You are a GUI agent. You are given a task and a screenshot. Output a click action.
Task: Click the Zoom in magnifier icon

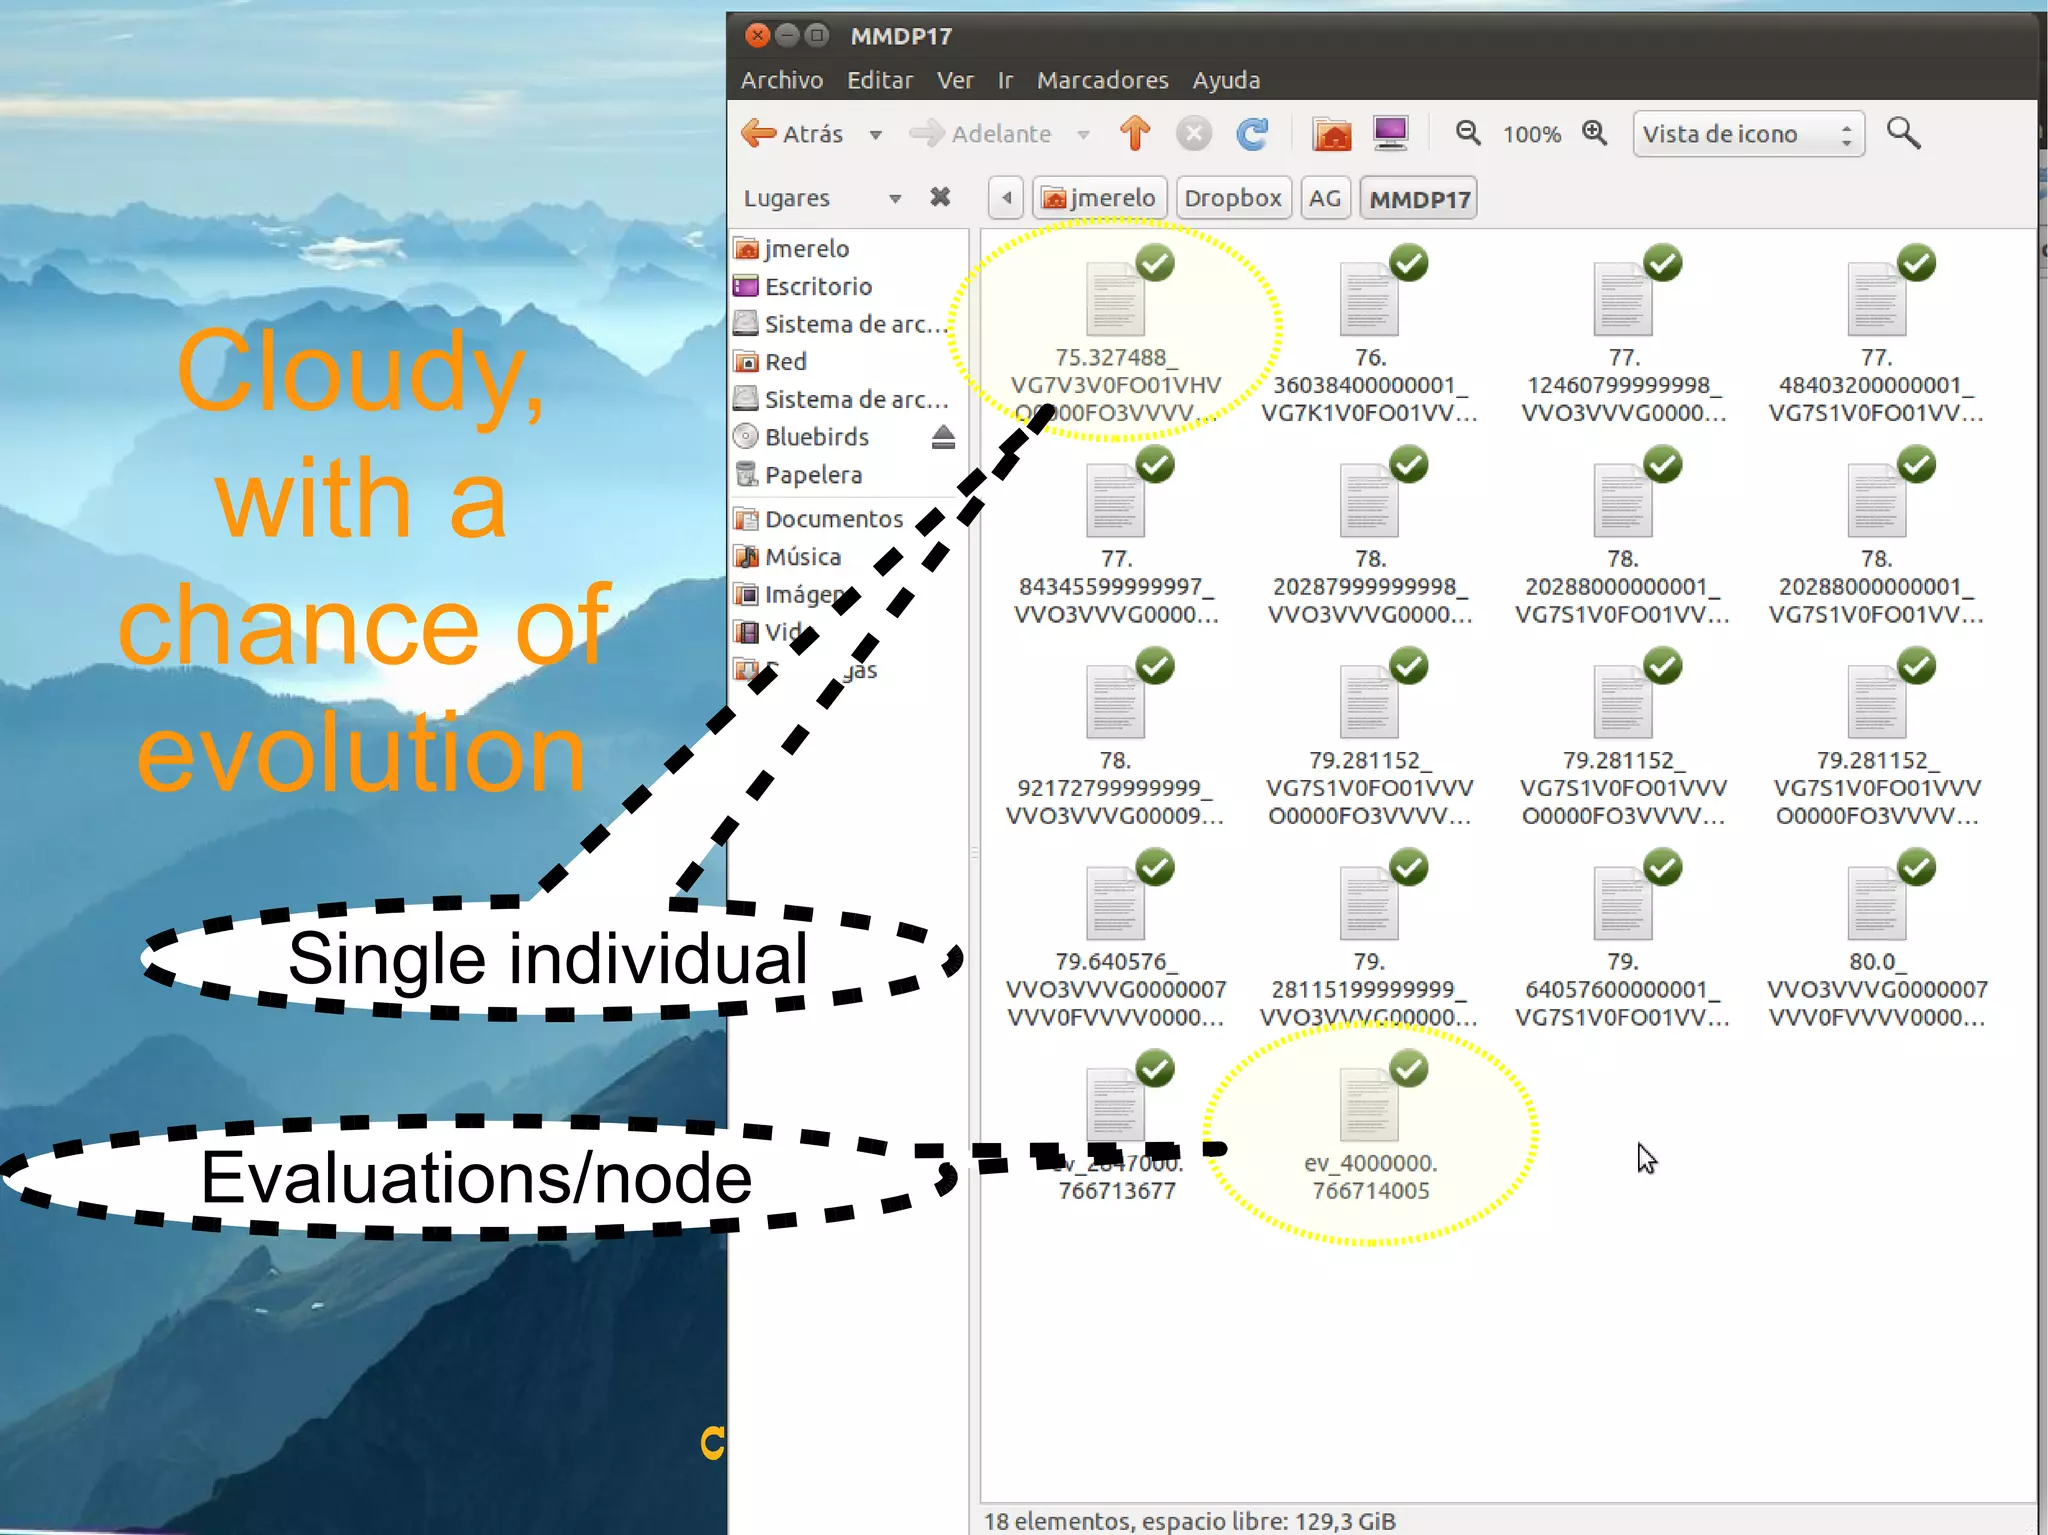point(1595,133)
